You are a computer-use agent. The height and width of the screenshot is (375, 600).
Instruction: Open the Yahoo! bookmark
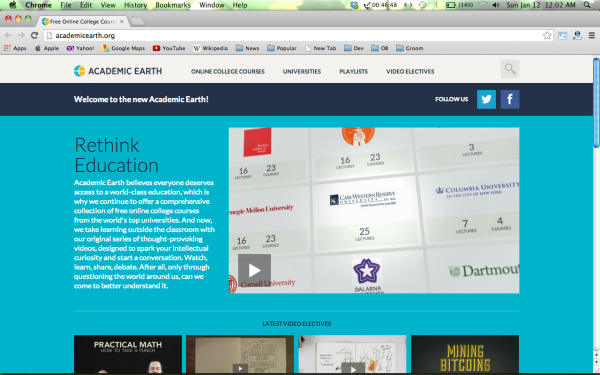tap(80, 48)
